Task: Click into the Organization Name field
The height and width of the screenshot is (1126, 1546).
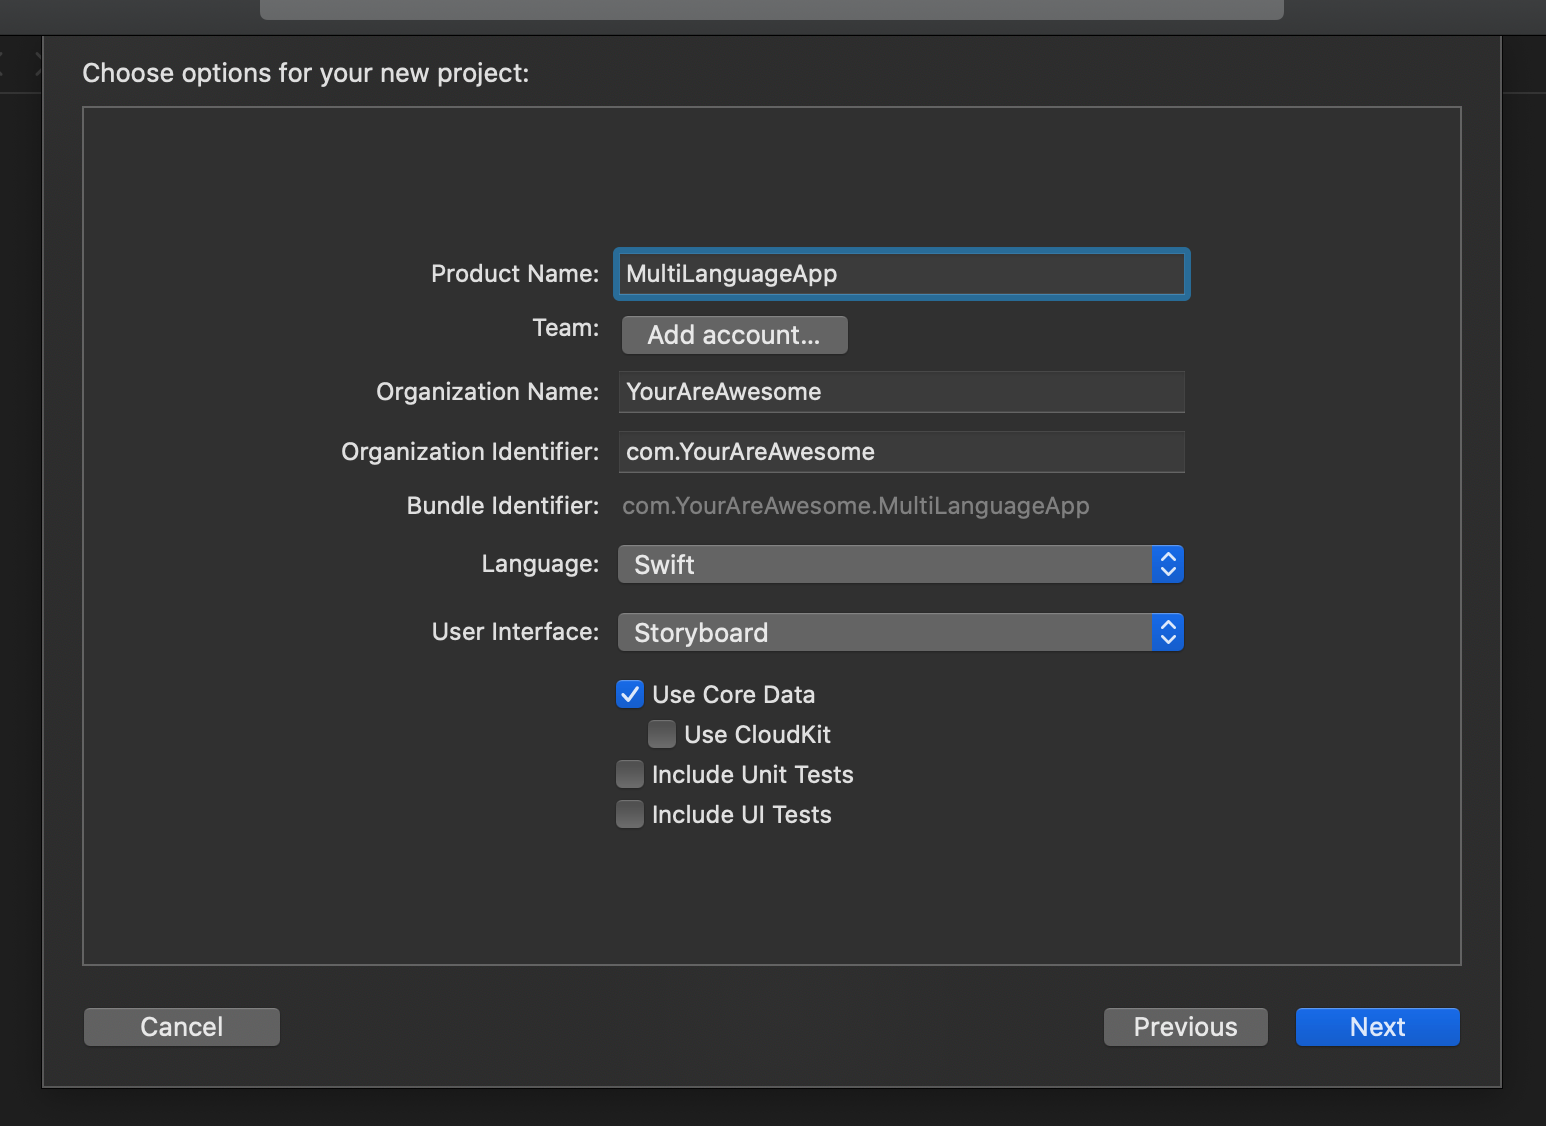Action: click(x=901, y=392)
